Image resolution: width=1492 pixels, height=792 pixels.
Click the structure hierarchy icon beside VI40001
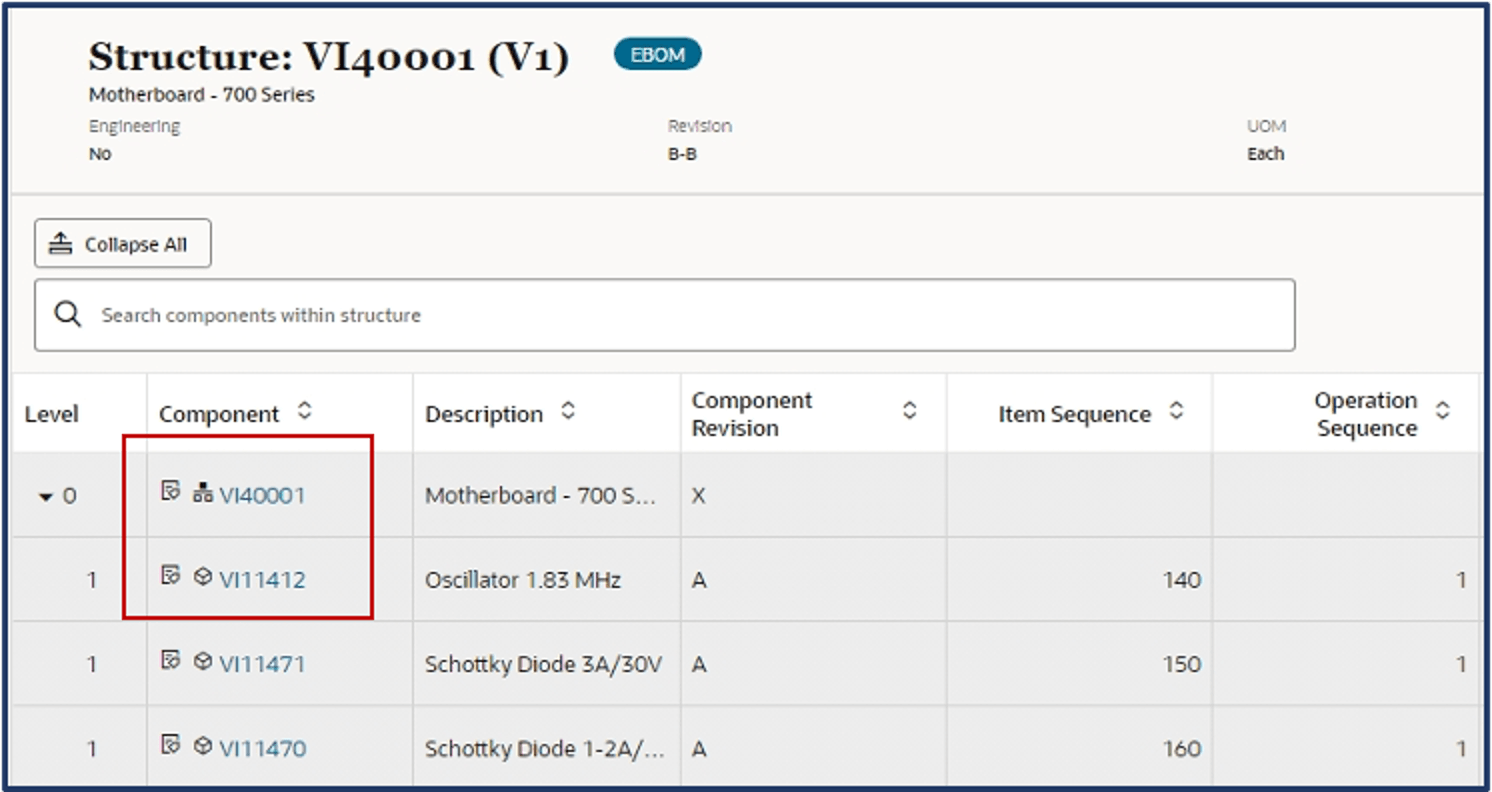point(202,492)
